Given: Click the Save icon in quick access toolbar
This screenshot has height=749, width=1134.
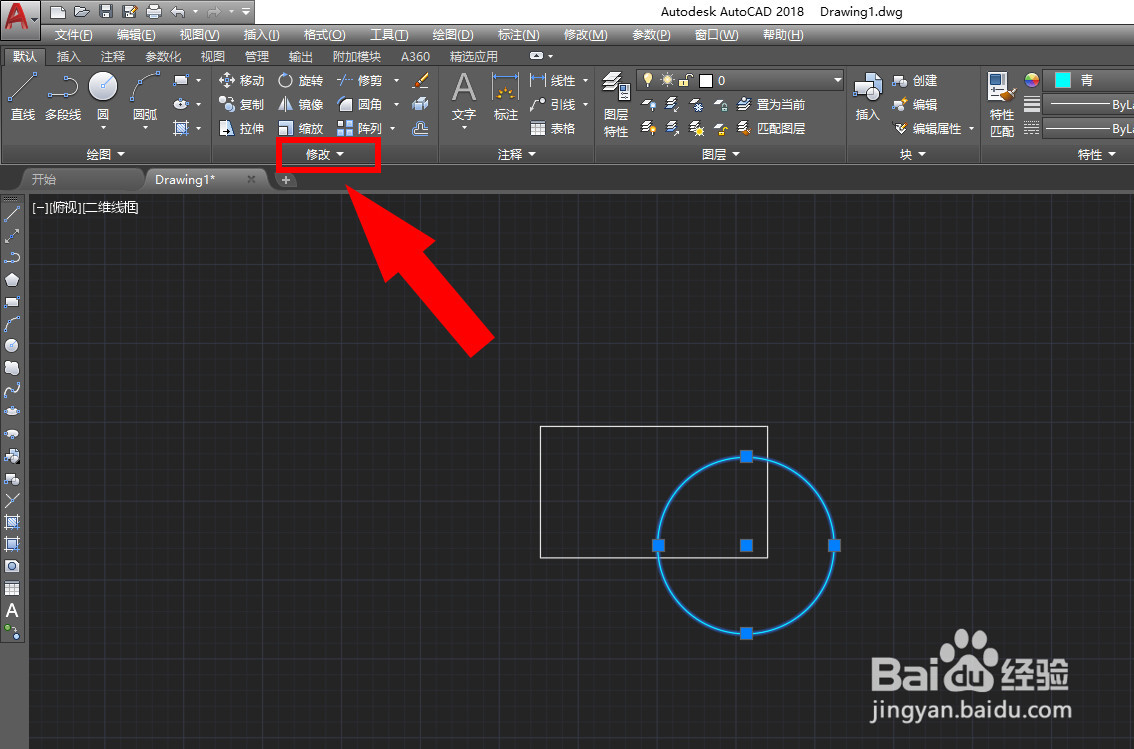Looking at the screenshot, I should [106, 12].
